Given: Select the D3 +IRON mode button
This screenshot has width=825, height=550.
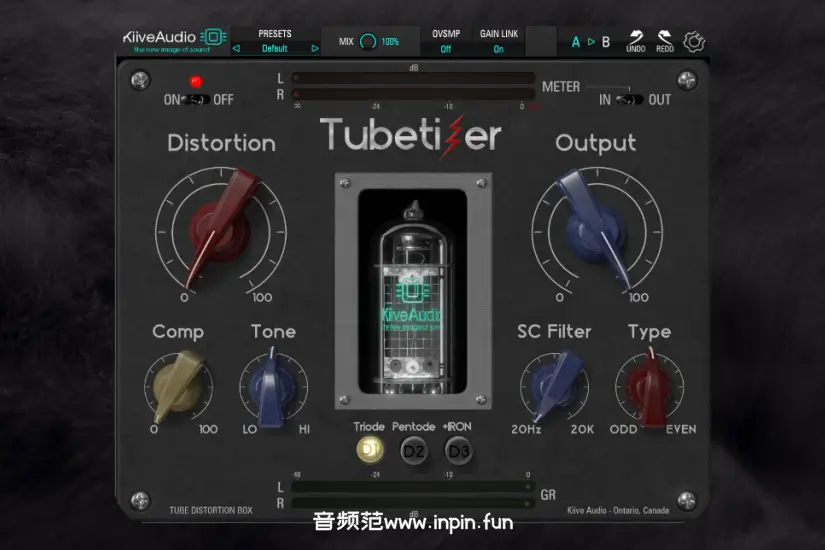Looking at the screenshot, I should (458, 451).
